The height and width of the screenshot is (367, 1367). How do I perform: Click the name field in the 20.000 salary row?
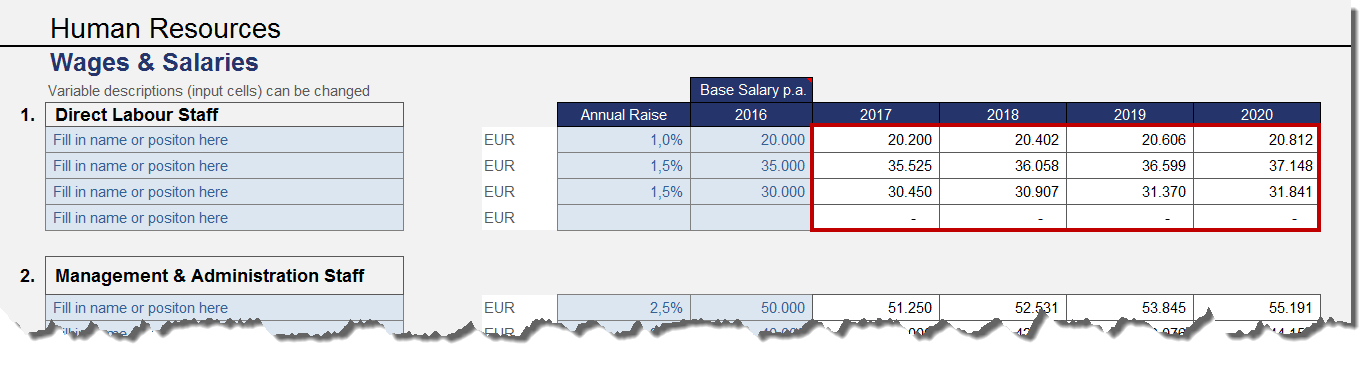tap(224, 140)
